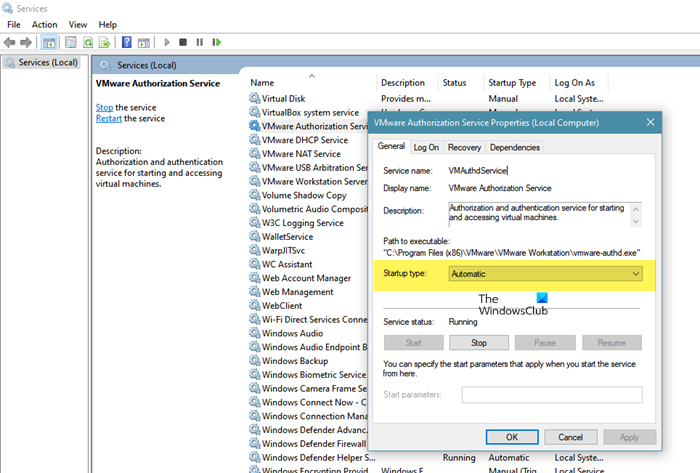Click the Stop Service square icon
The width and height of the screenshot is (700, 473).
[x=183, y=42]
